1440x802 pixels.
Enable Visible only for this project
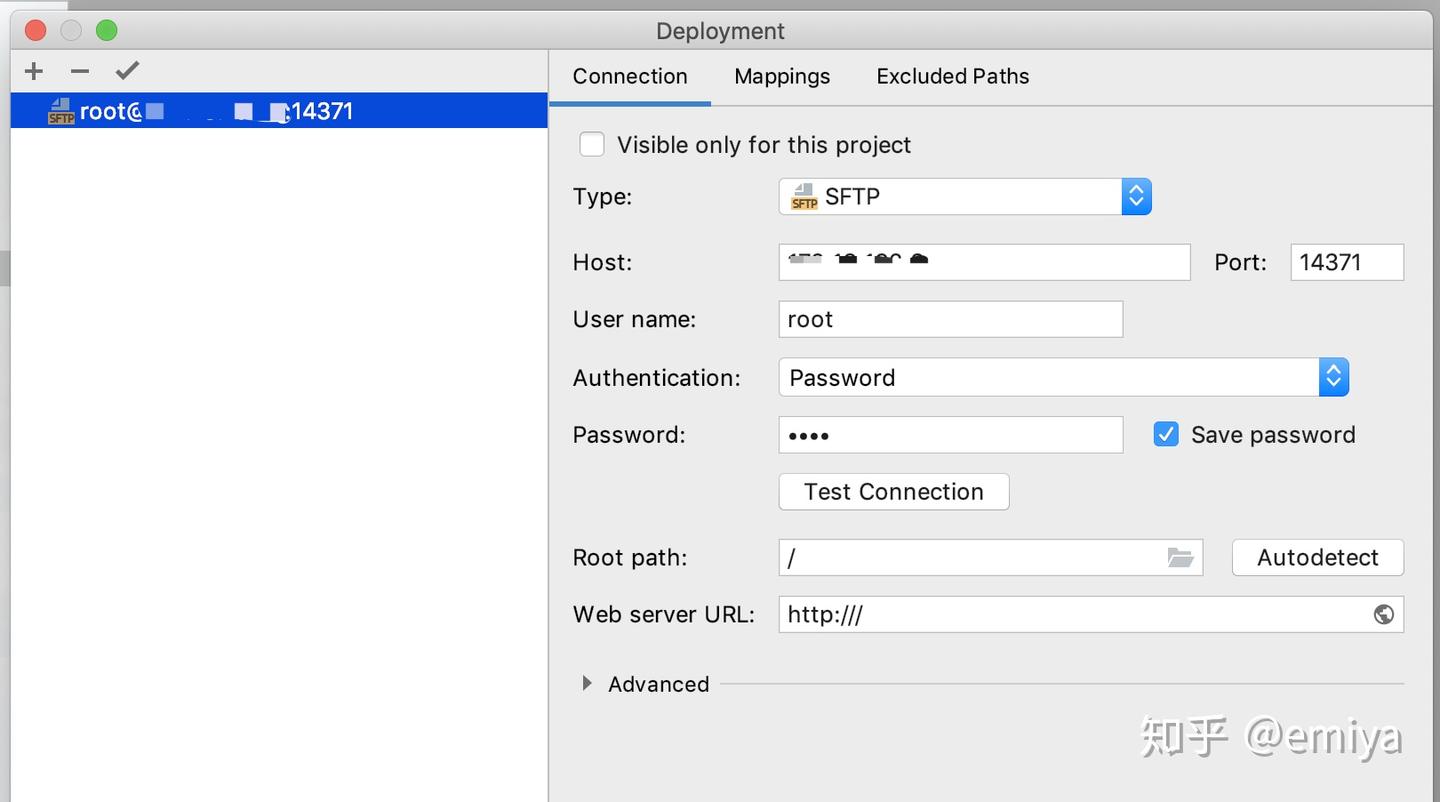592,145
